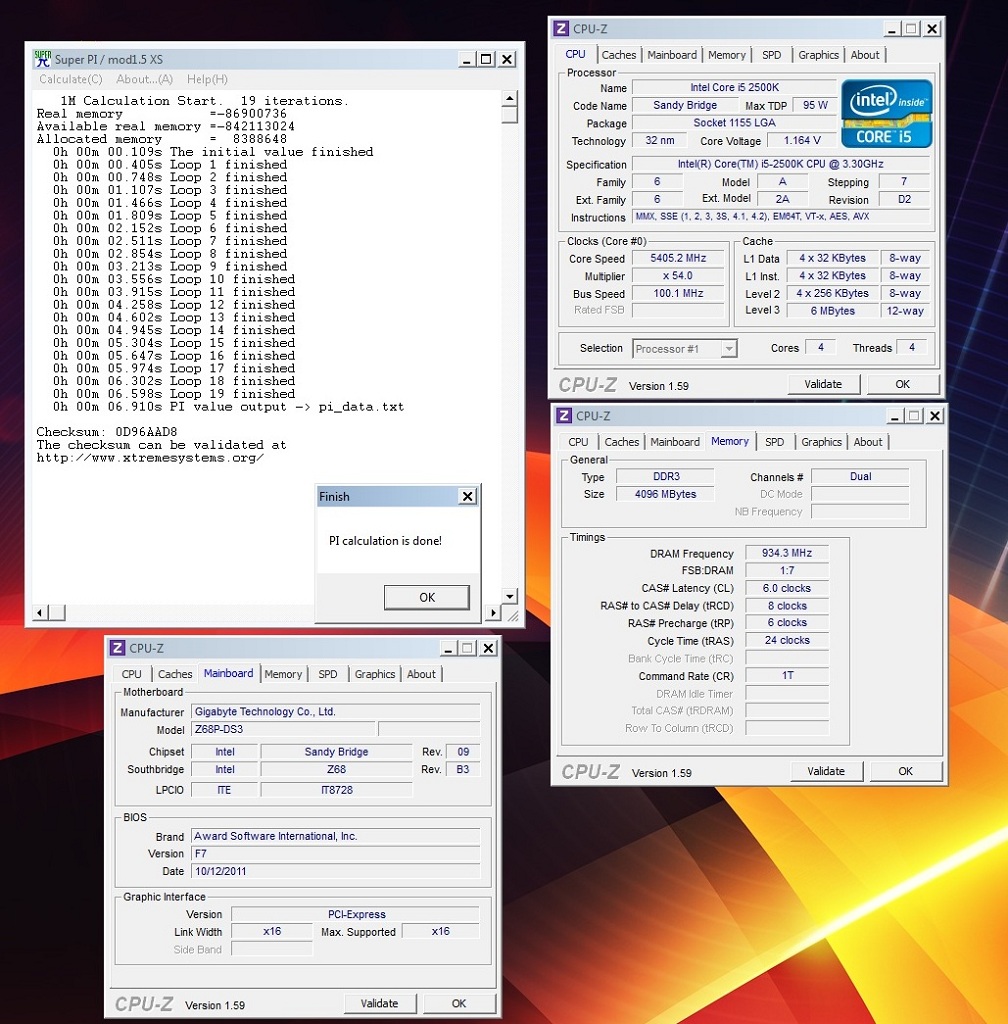Click the DRAM Frequency value '934.3 MHz'
This screenshot has height=1024, width=1008.
787,553
